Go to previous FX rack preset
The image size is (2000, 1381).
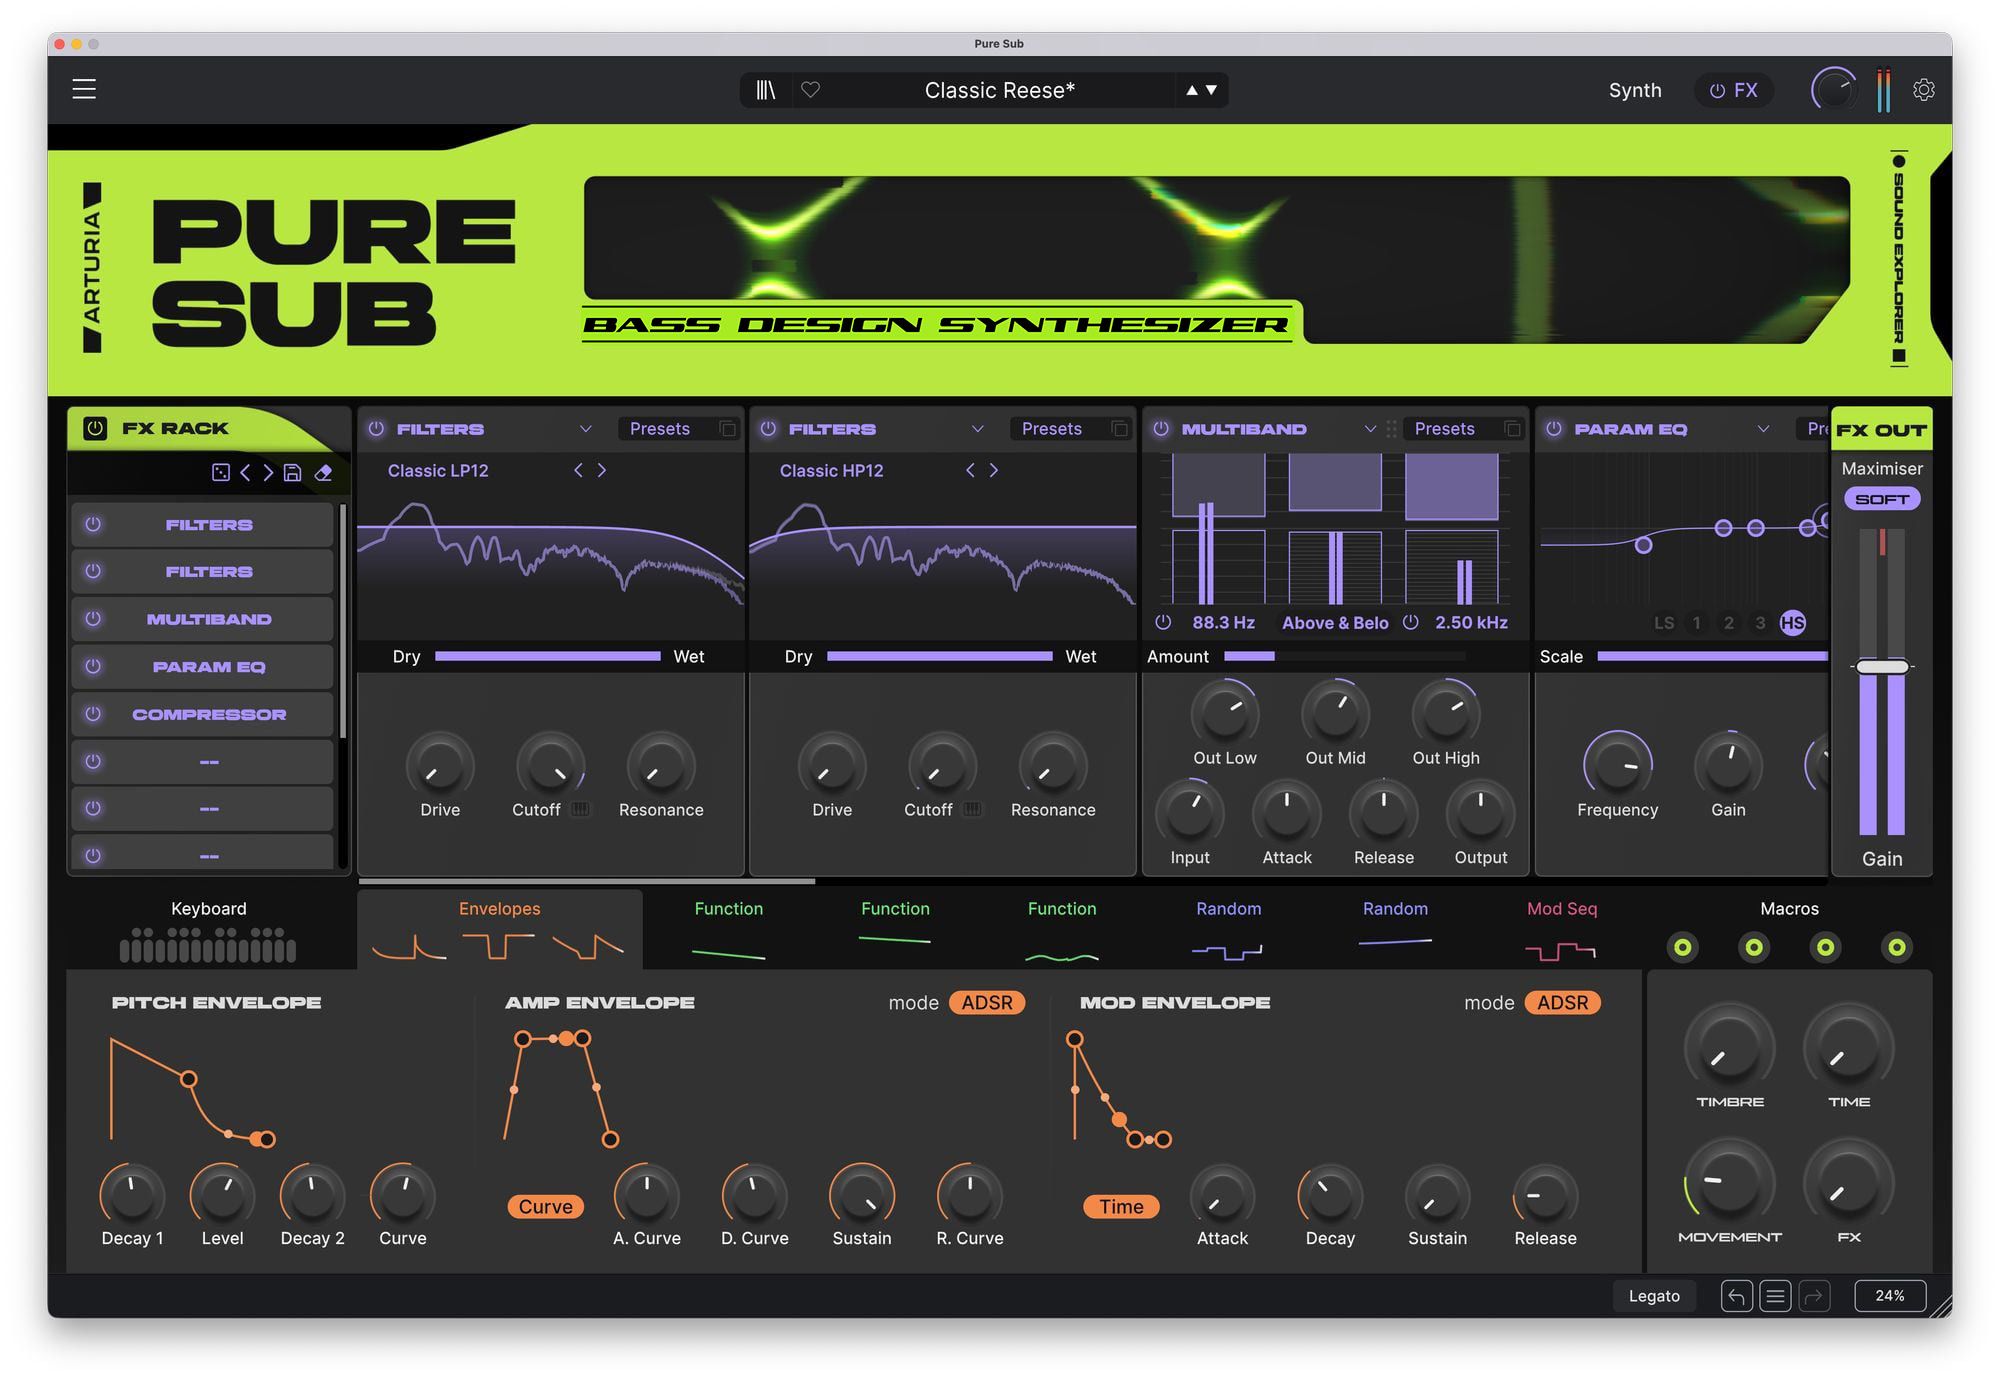[245, 473]
